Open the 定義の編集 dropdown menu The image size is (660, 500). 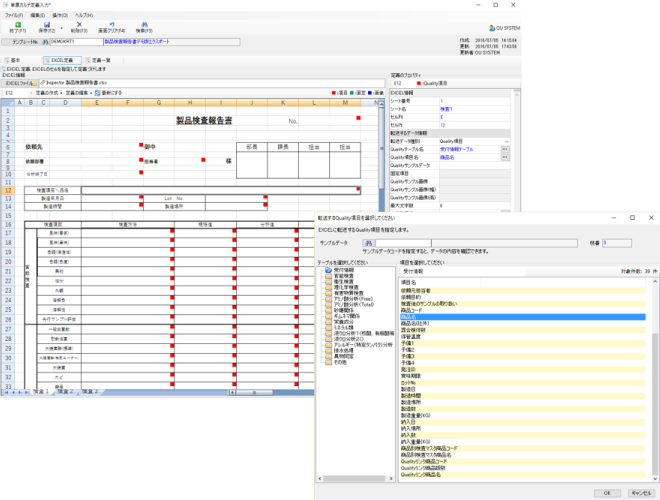(x=79, y=93)
